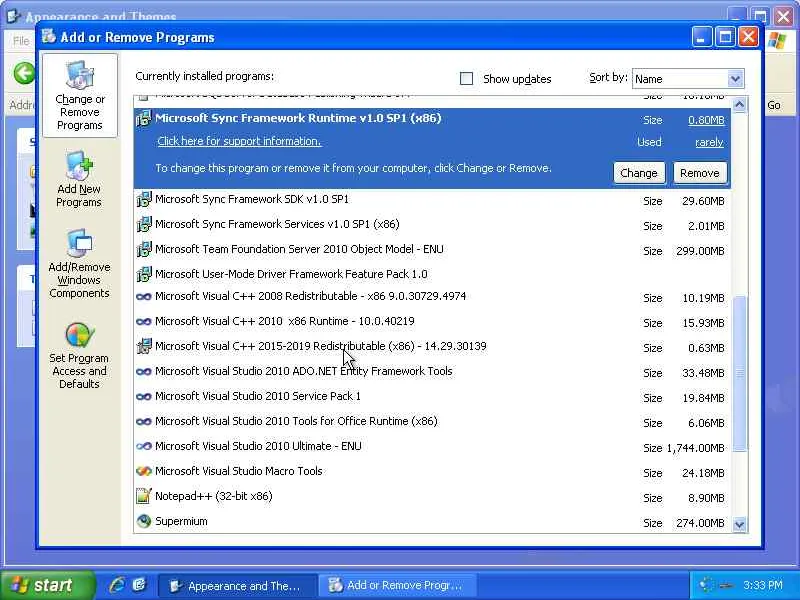Click the Microsoft Sync Framework Runtime icon
The width and height of the screenshot is (800, 600).
pos(144,118)
